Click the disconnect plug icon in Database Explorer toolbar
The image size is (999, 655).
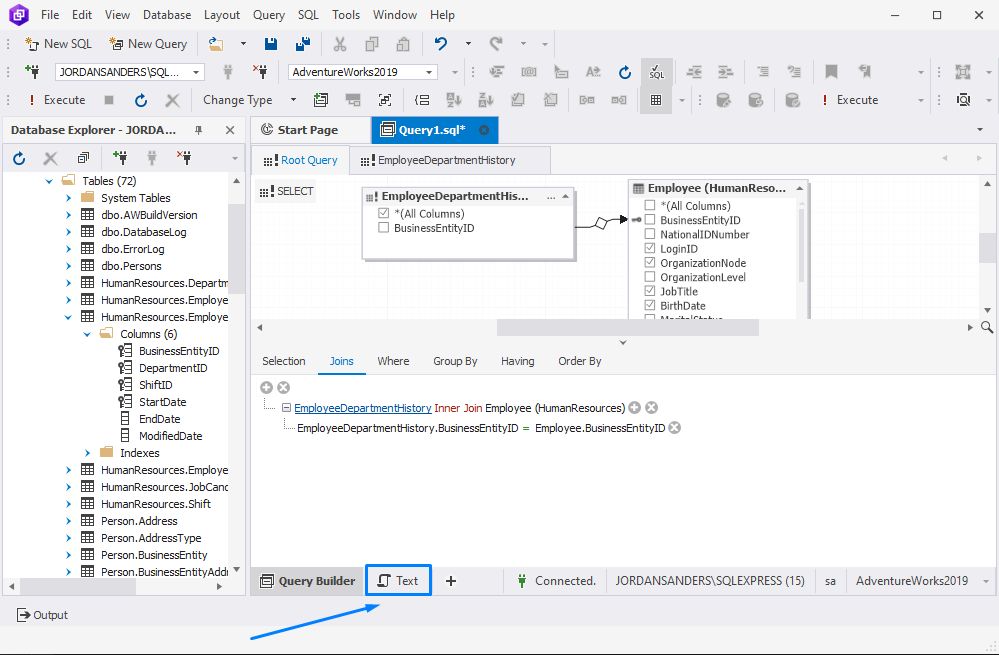(x=184, y=158)
